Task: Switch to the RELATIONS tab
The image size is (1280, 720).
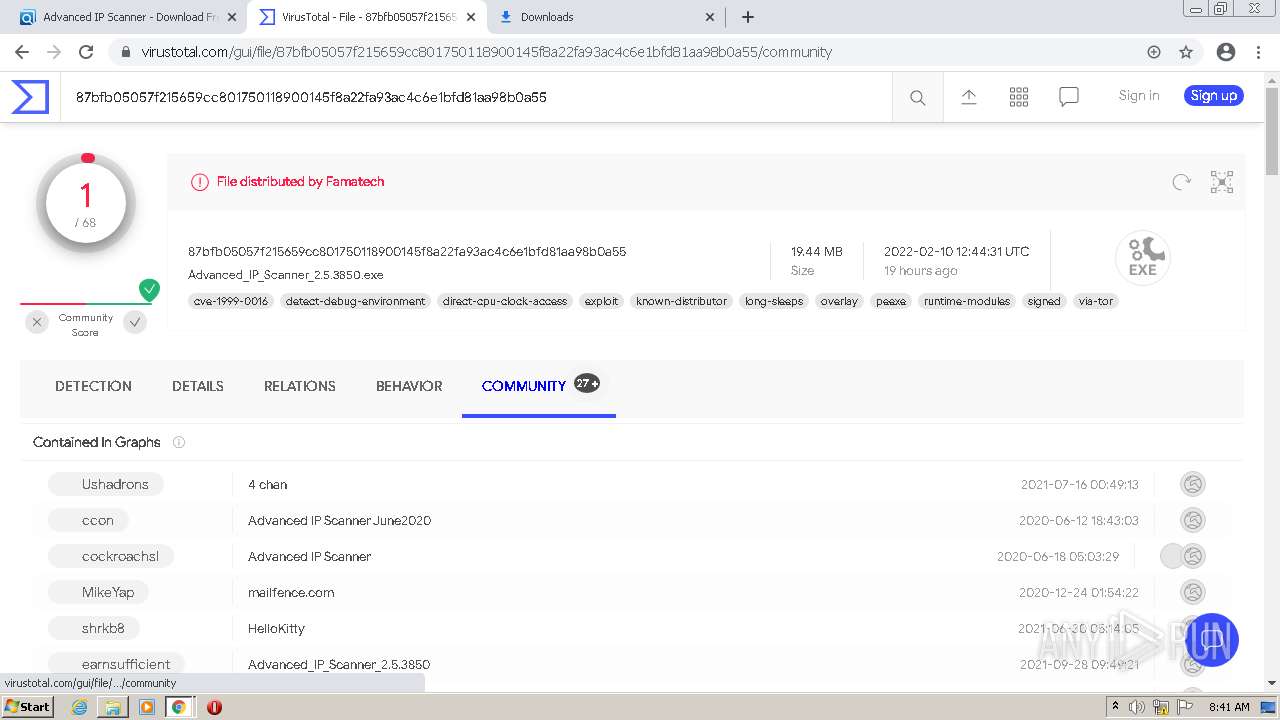Action: [300, 386]
